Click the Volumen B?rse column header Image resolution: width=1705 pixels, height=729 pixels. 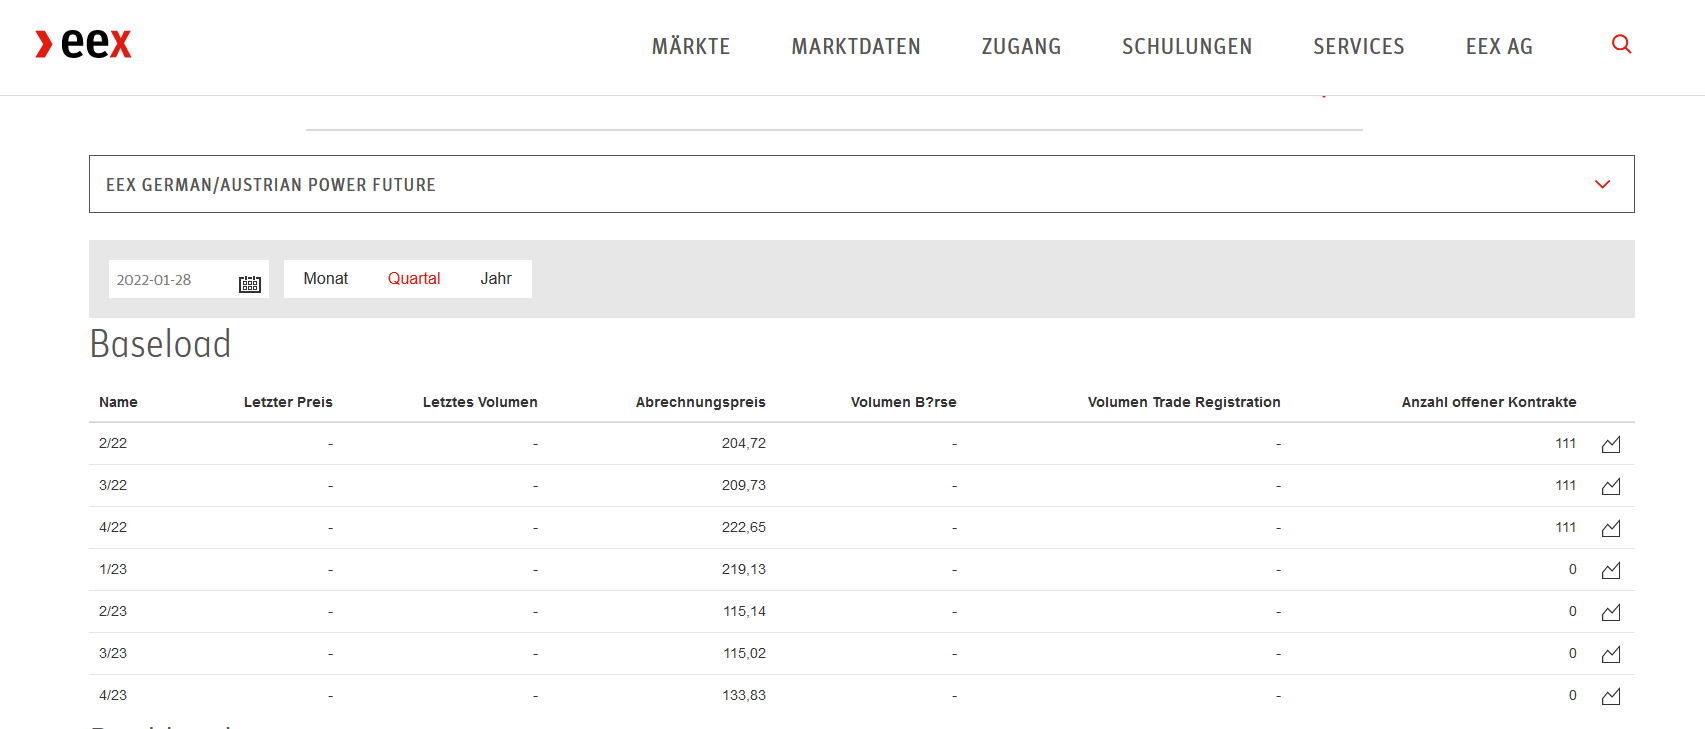click(904, 402)
